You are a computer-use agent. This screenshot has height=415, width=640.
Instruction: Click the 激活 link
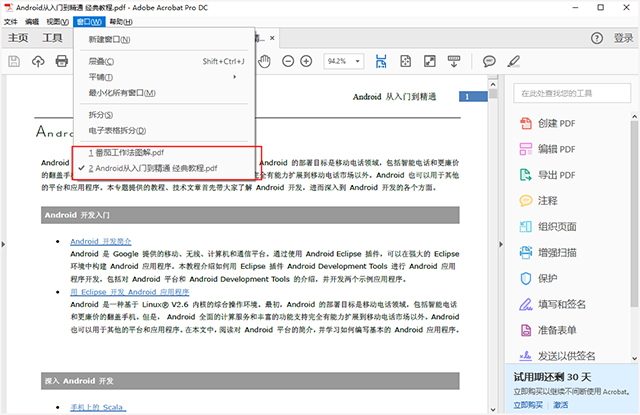click(x=560, y=405)
